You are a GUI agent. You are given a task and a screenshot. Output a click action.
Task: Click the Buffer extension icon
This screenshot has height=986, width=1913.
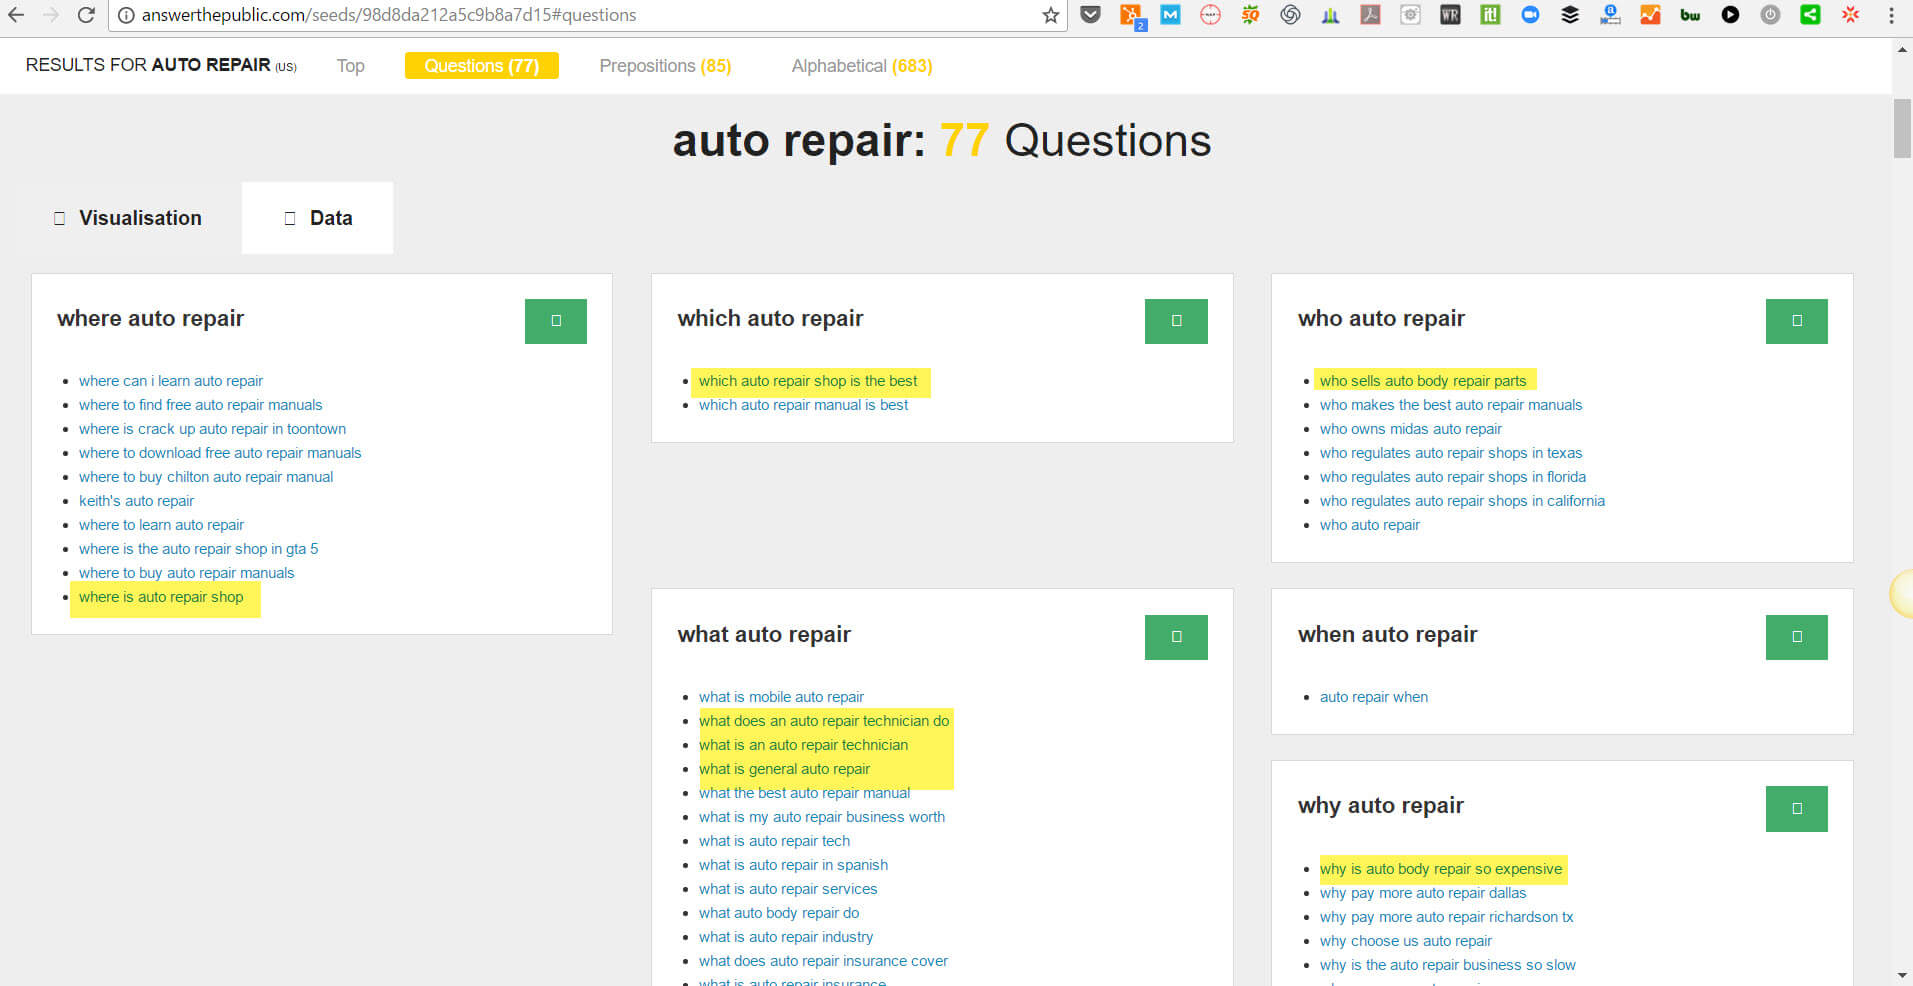click(x=1570, y=15)
